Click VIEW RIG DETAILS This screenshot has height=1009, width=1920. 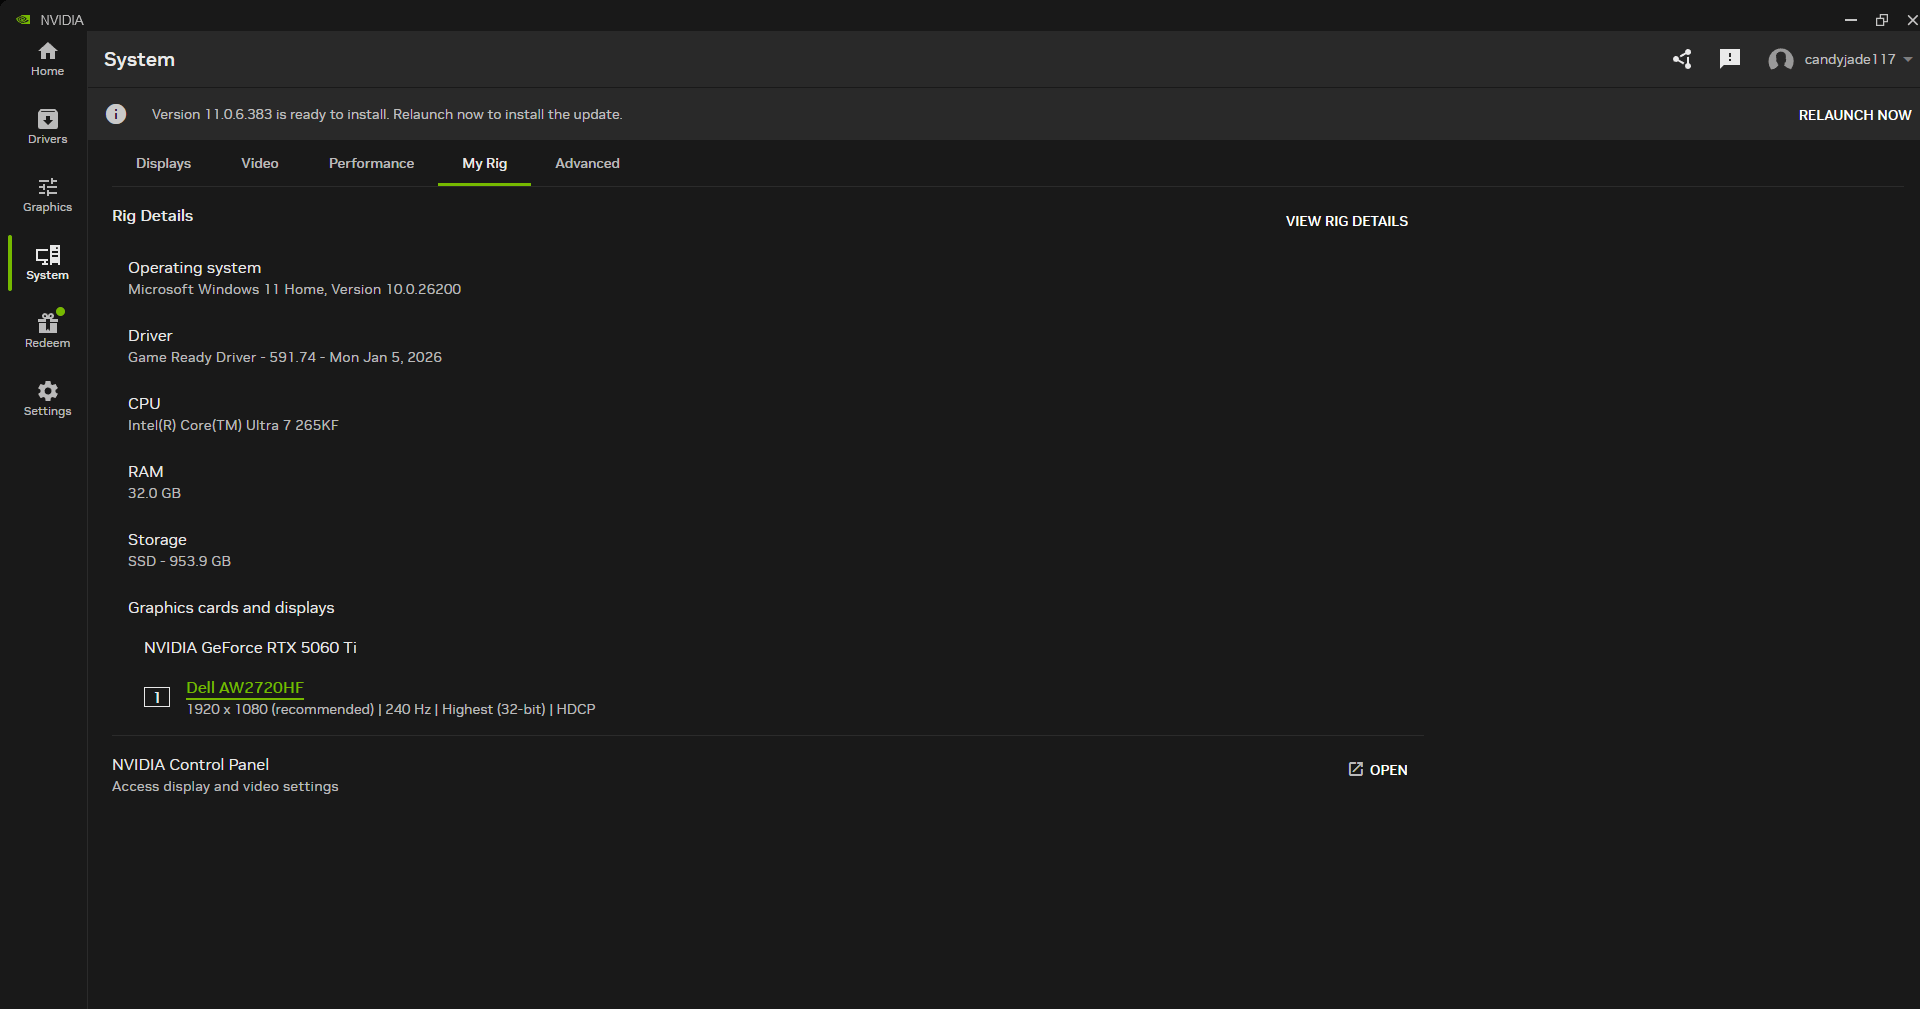click(1346, 221)
